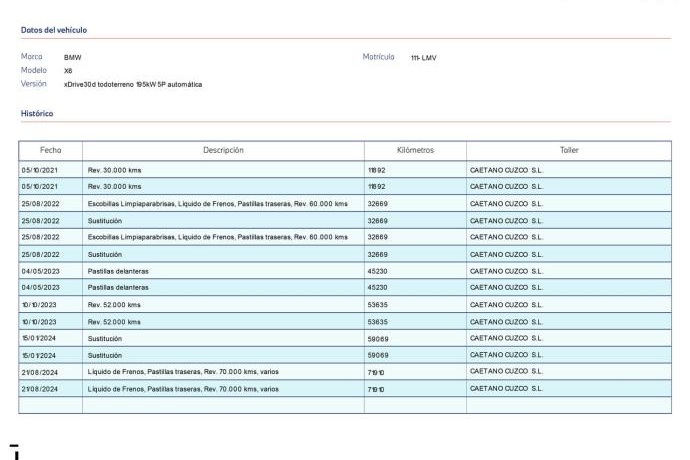Screen dimensions: 690x460
Task: Select the first 45230 kilometers cell
Action: tap(378, 270)
